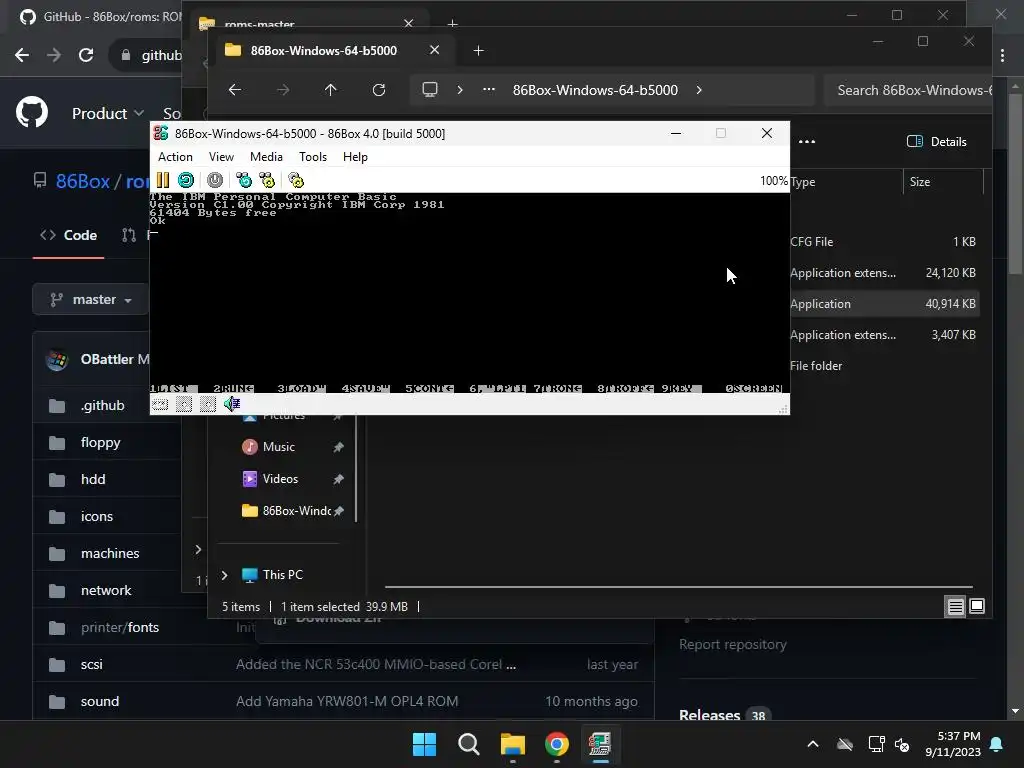Screen dimensions: 1024x768
Task: Open the sound folder in GitHub repo
Action: [100, 701]
